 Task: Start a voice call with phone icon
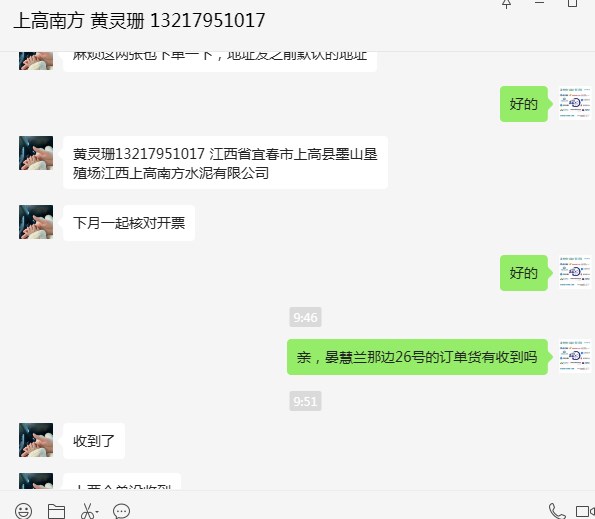(557, 511)
